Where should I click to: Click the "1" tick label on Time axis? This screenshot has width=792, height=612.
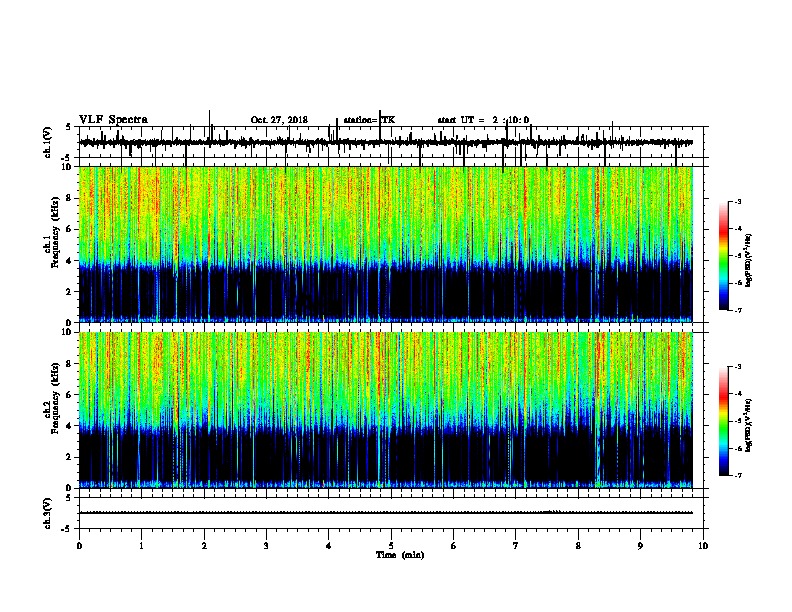(141, 546)
